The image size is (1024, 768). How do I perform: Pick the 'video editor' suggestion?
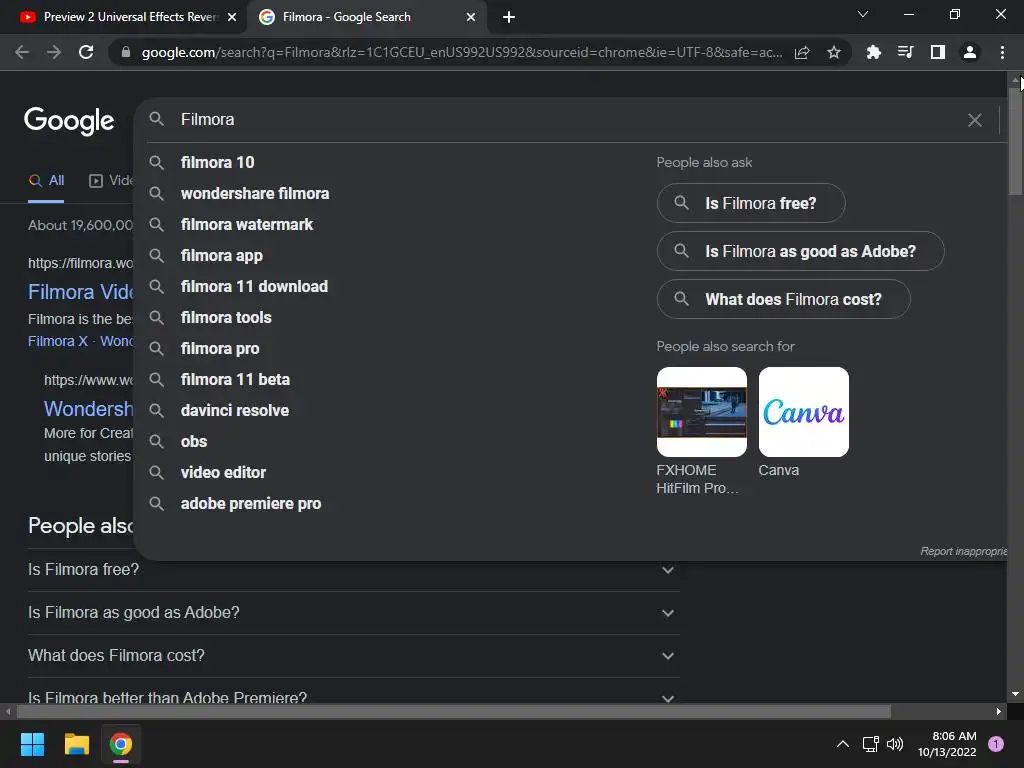pyautogui.click(x=223, y=473)
